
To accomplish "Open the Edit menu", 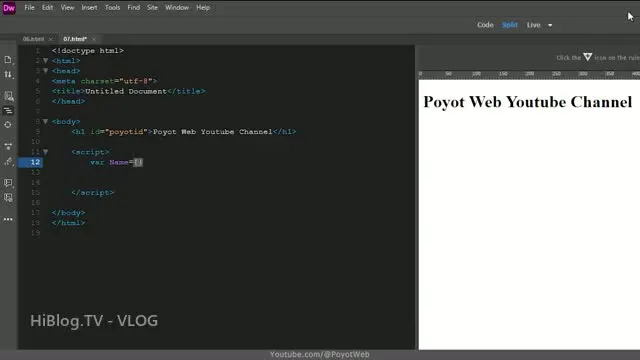I will (x=47, y=8).
